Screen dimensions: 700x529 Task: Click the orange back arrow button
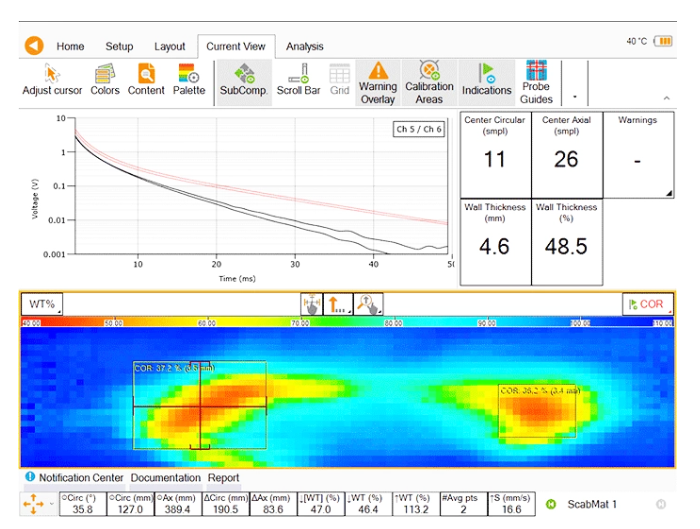pyautogui.click(x=34, y=46)
